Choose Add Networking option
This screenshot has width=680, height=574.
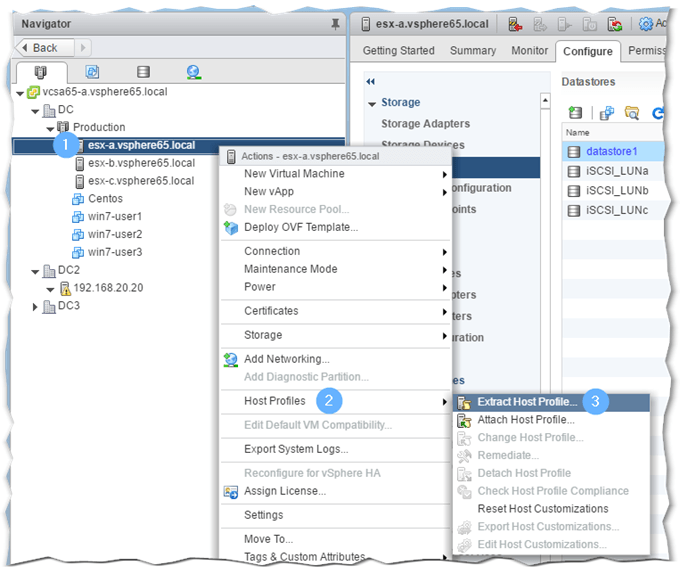(x=336, y=359)
